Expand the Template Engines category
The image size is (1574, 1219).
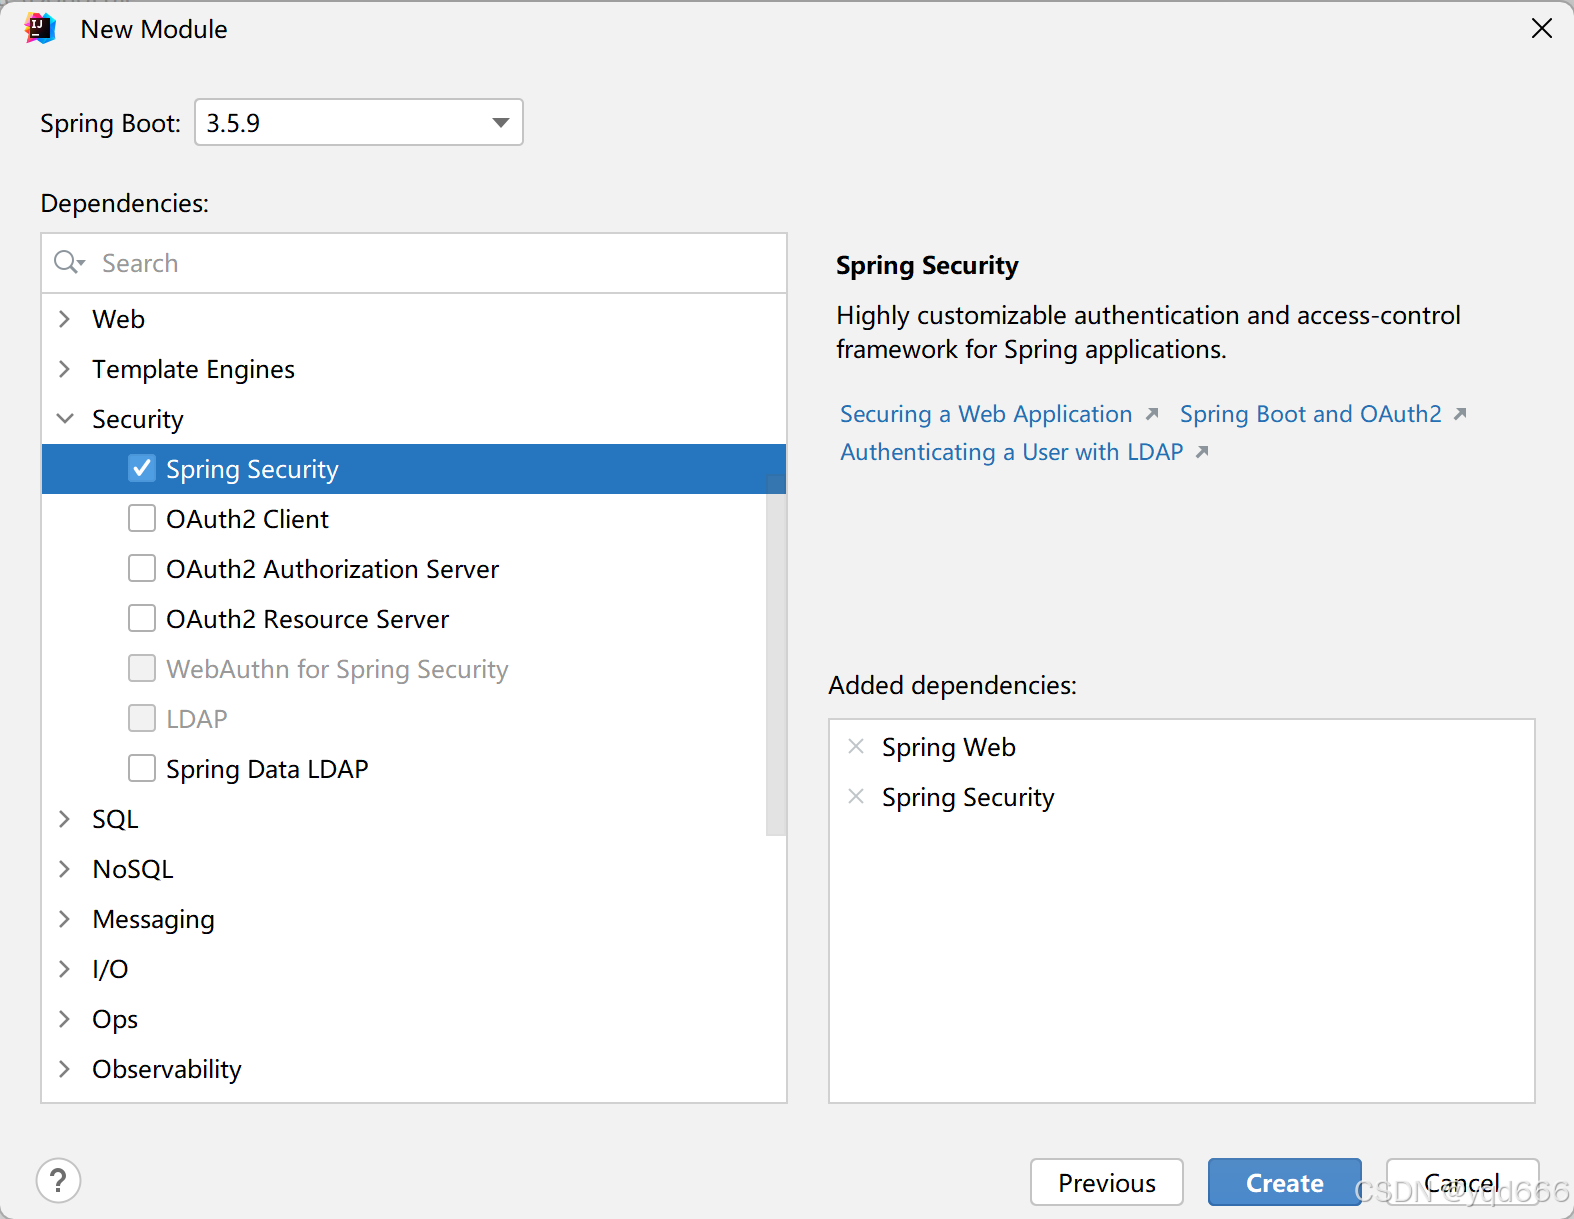click(65, 369)
